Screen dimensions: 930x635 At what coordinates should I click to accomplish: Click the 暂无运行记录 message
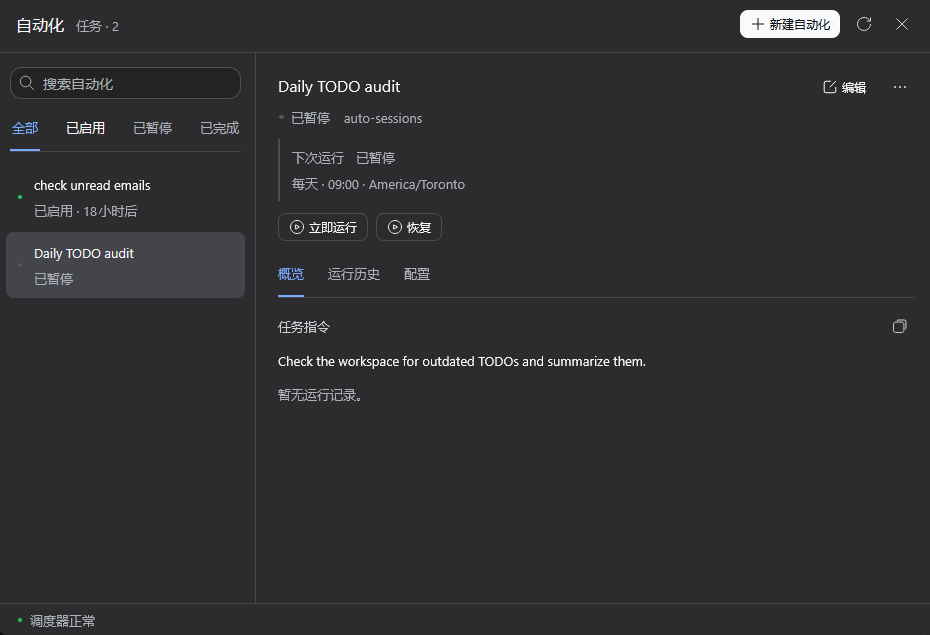(320, 395)
